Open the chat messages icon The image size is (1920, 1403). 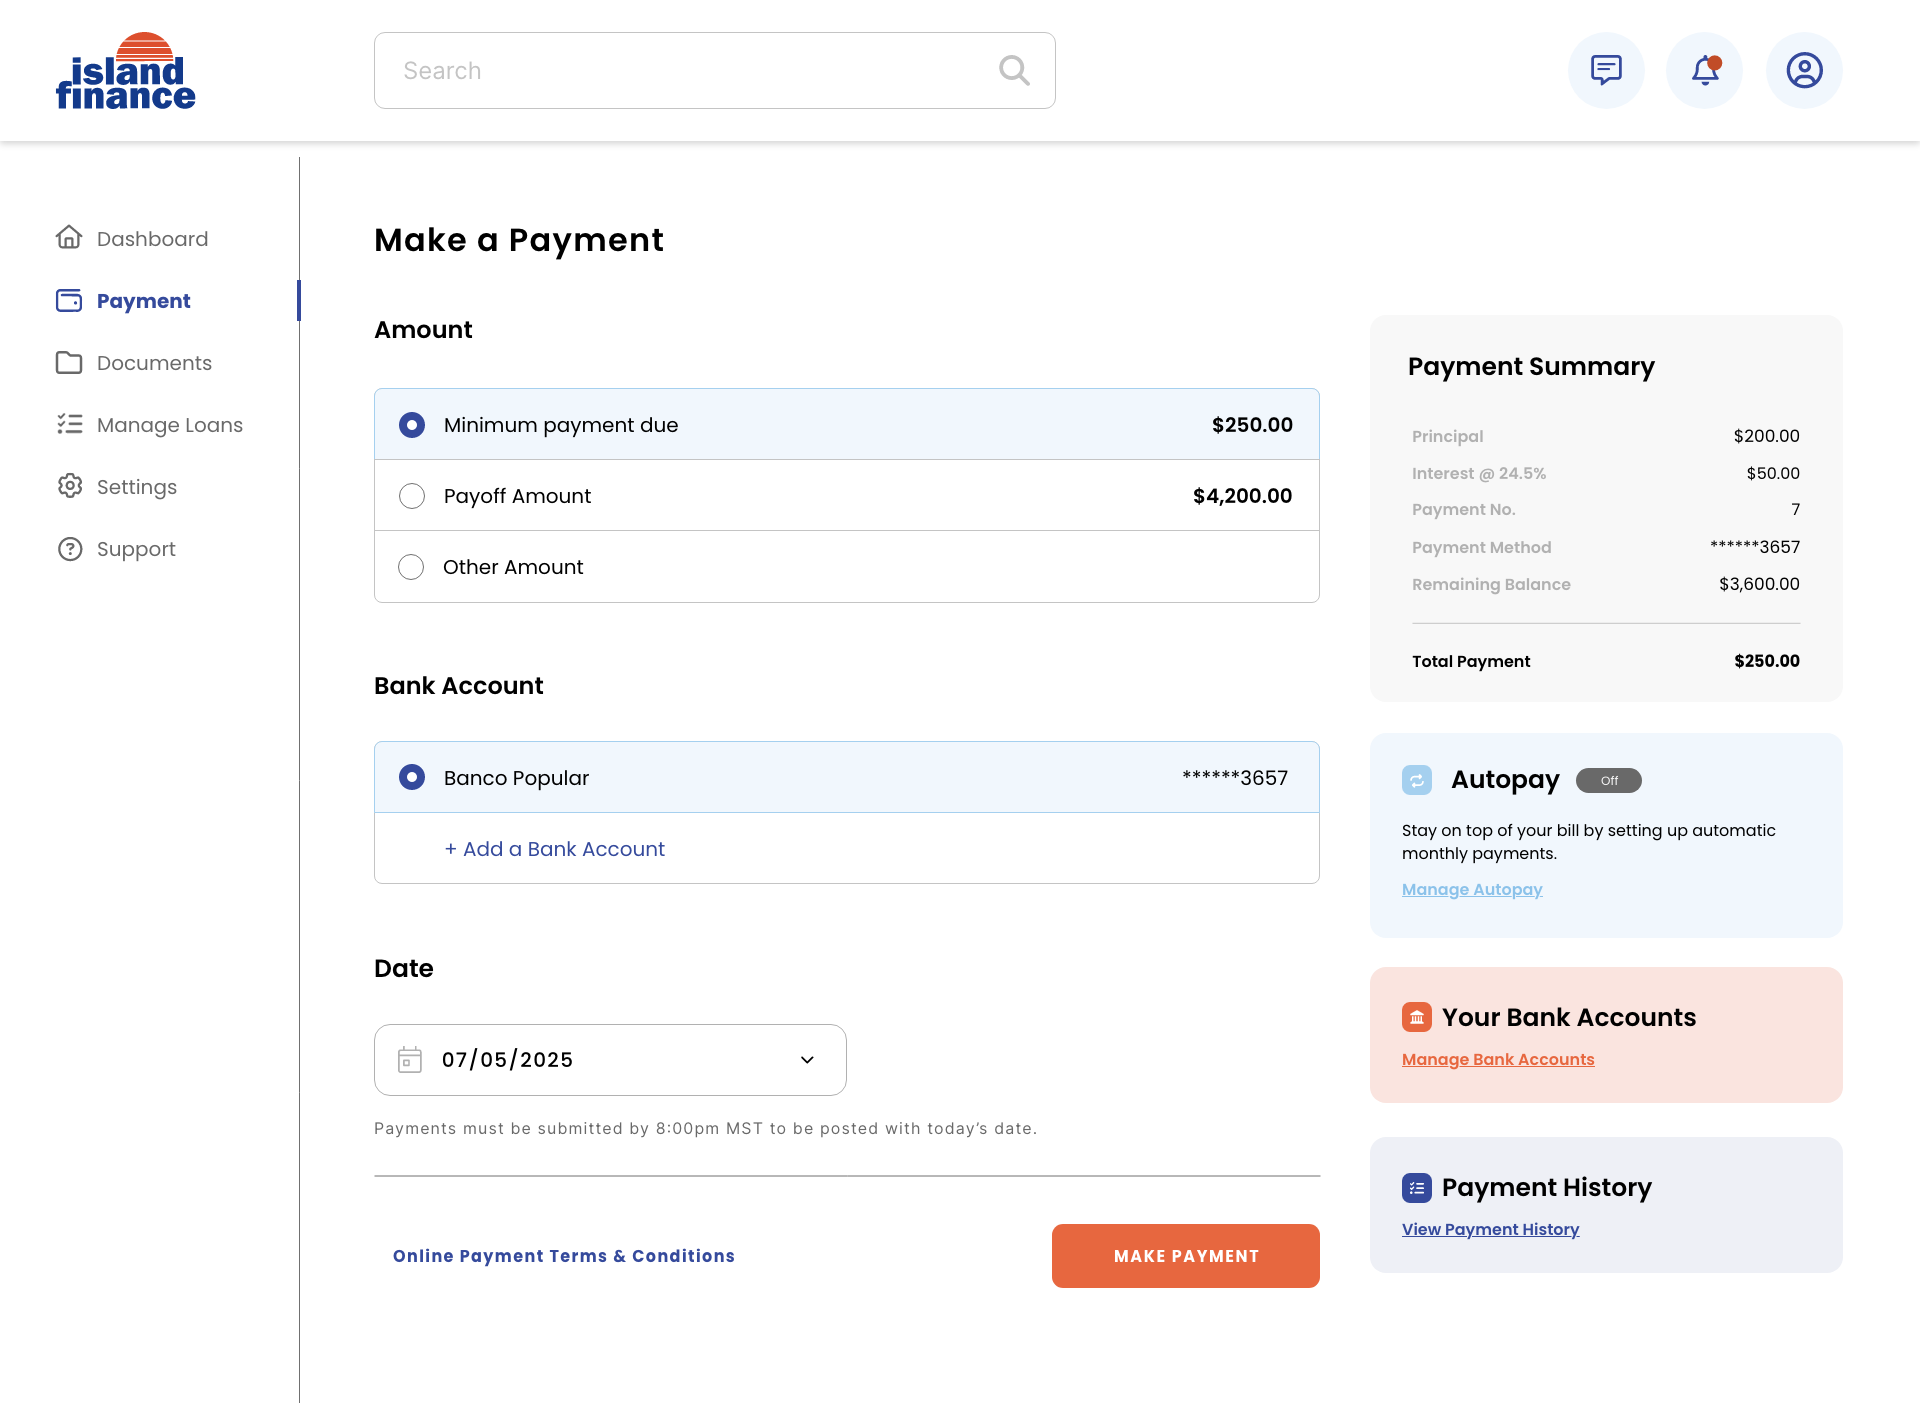click(1606, 70)
